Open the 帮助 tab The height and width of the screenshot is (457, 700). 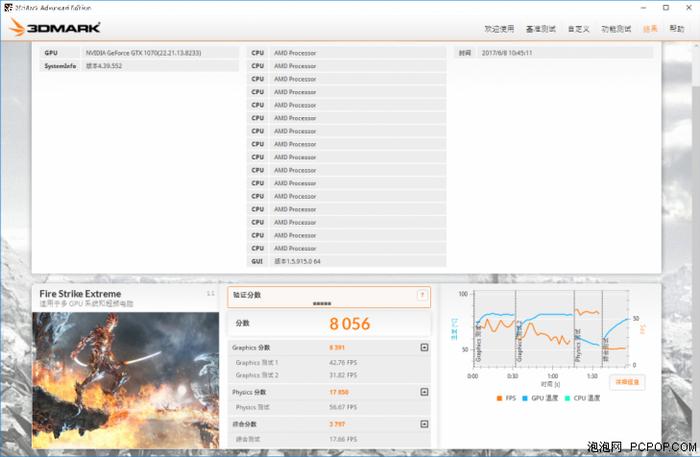click(x=677, y=29)
